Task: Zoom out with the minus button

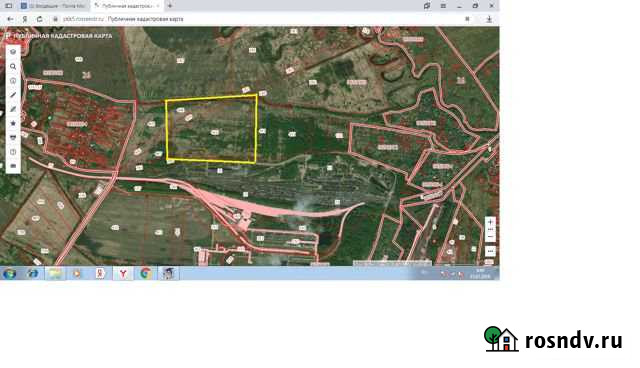Action: click(x=490, y=237)
